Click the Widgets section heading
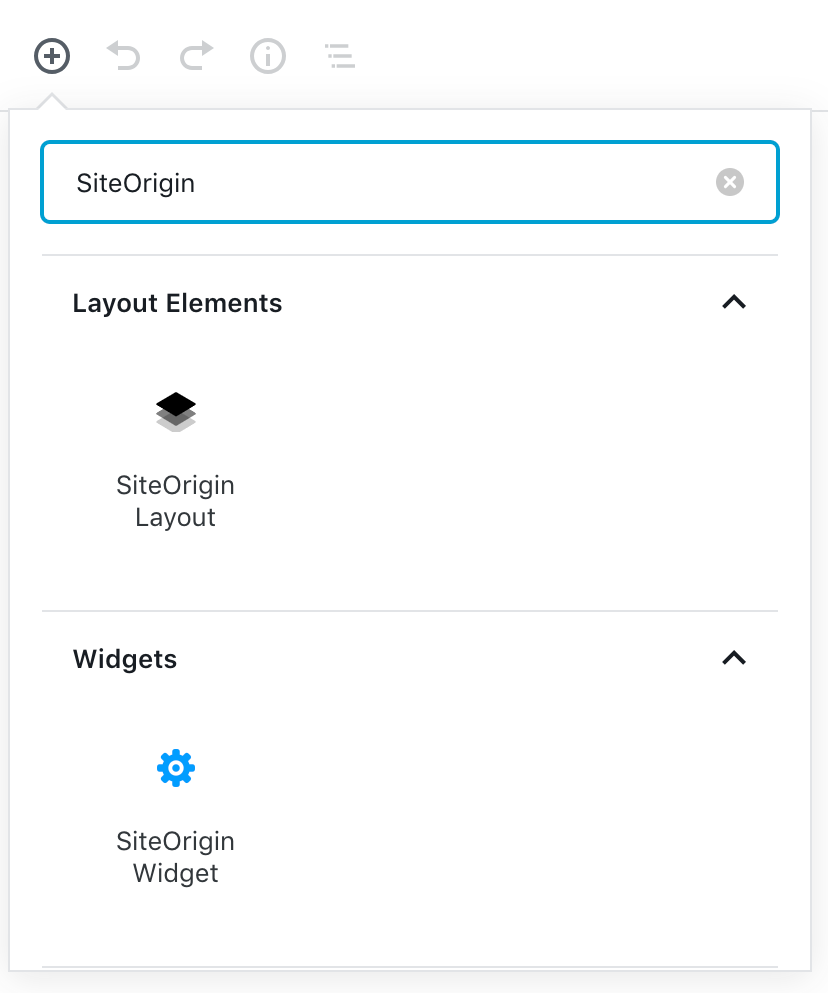This screenshot has width=828, height=993. click(x=125, y=659)
